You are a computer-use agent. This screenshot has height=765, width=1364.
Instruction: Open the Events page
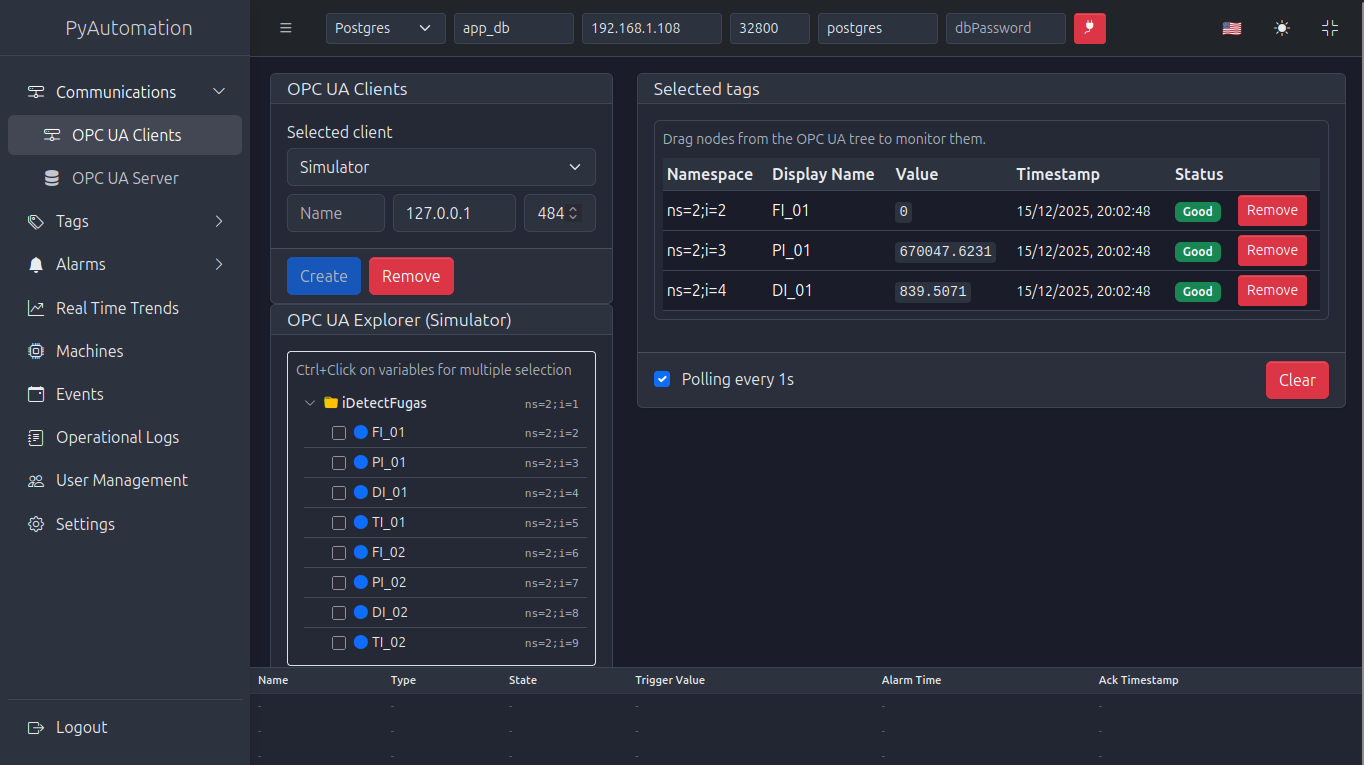click(x=125, y=394)
